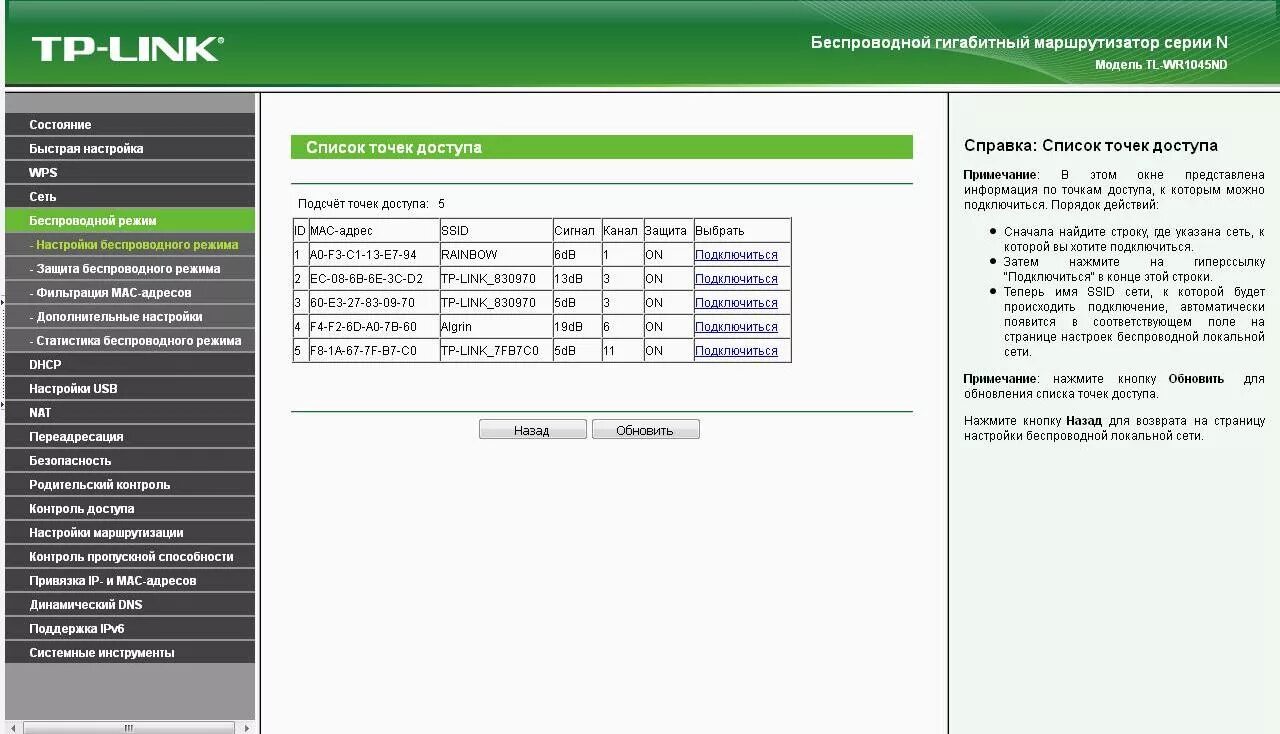Open Безопасность section
The height and width of the screenshot is (734, 1280).
[130, 460]
